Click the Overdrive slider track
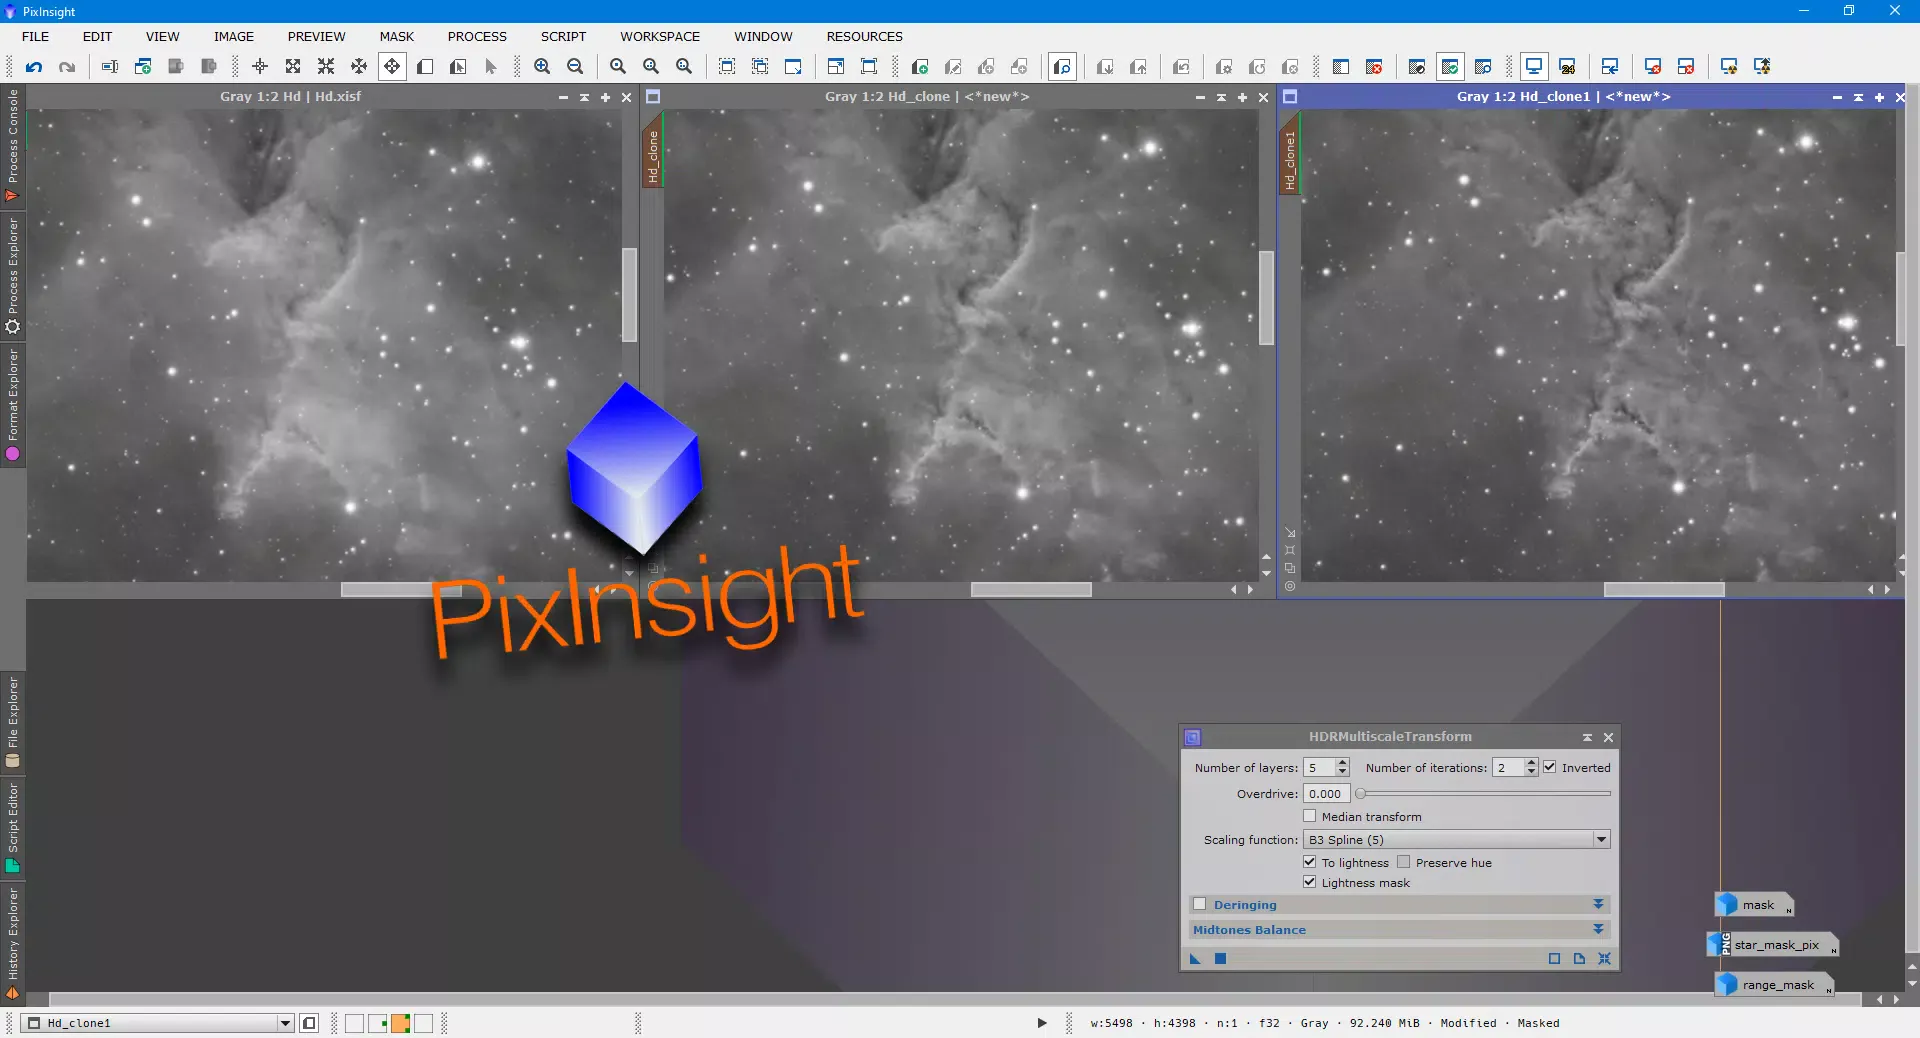 (x=1484, y=793)
